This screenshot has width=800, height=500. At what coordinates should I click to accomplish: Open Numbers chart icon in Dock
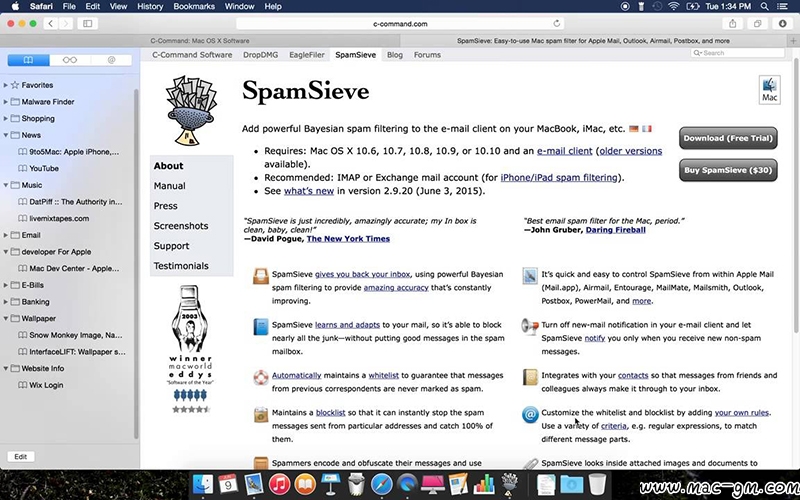click(x=483, y=484)
